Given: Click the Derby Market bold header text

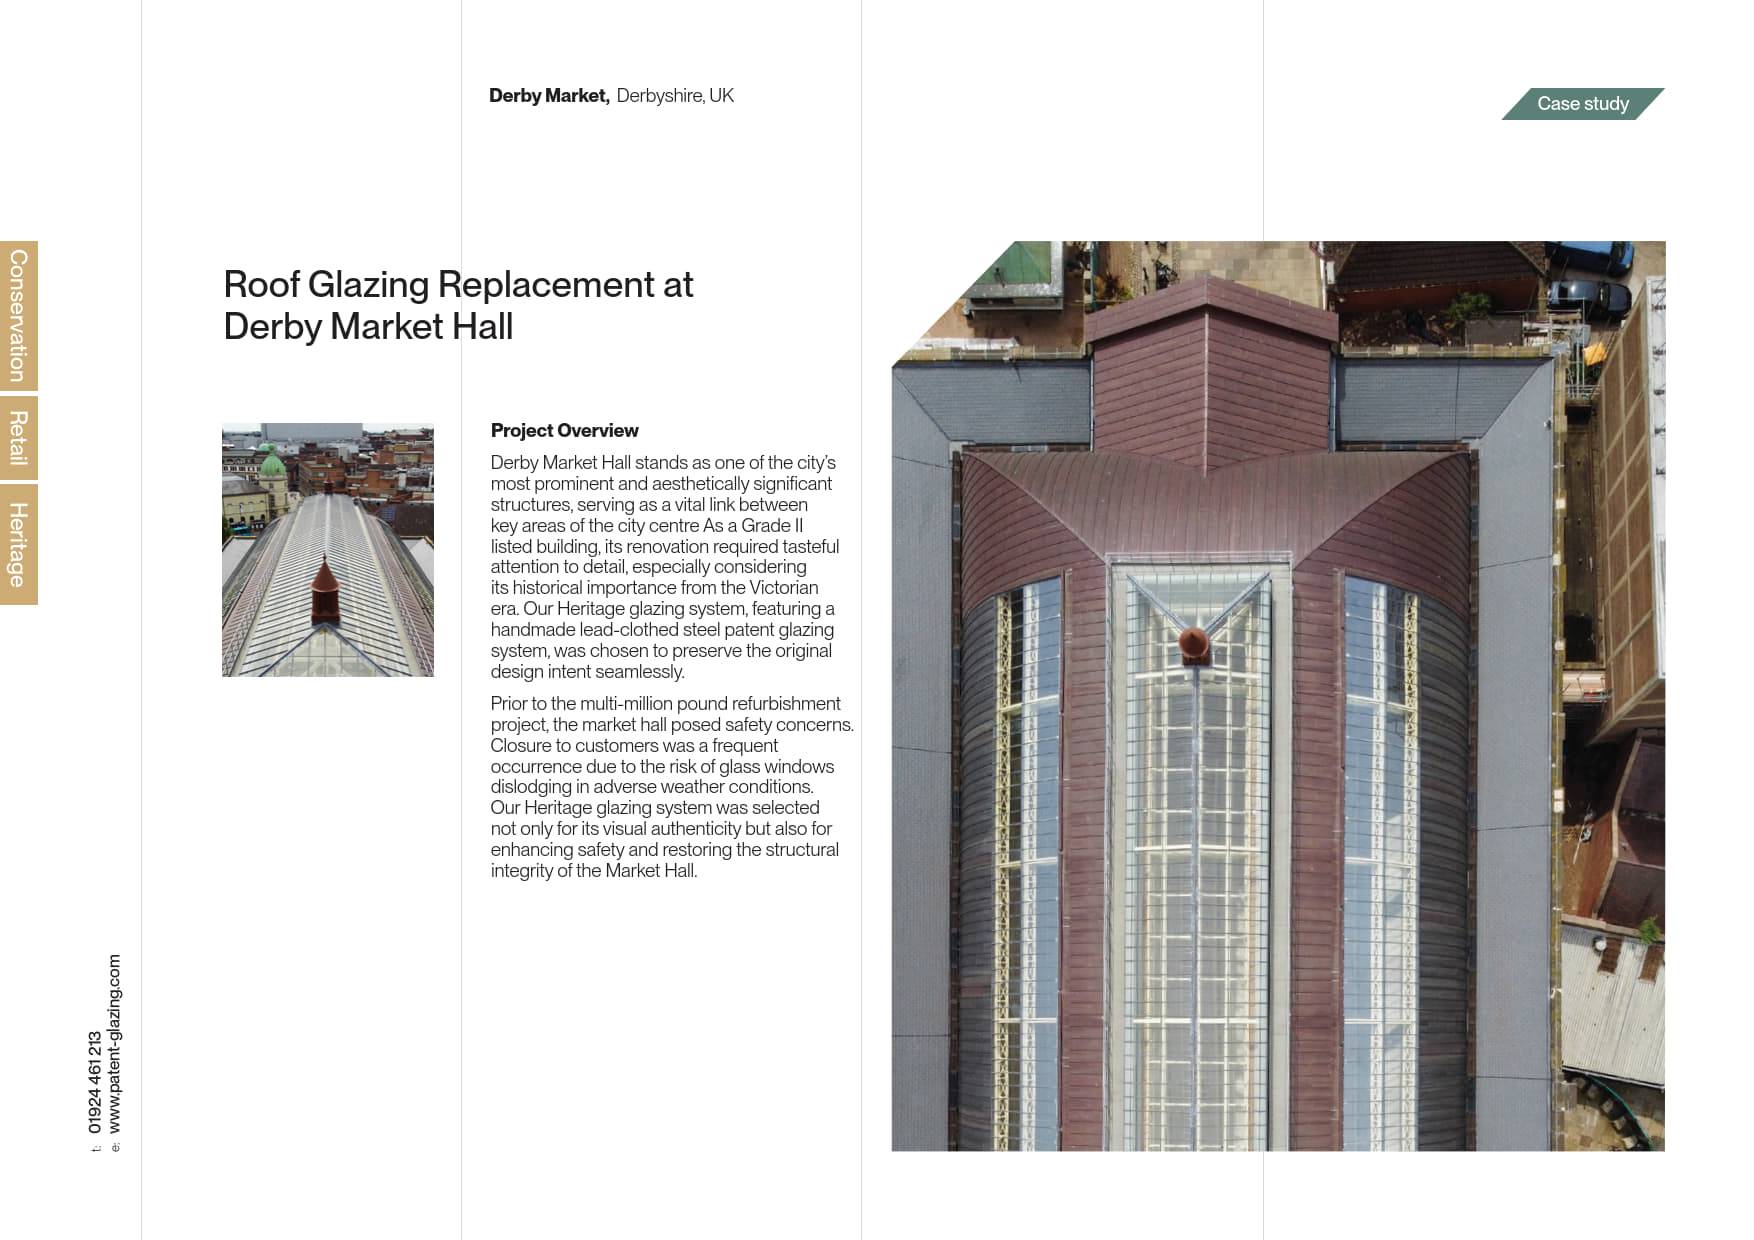Looking at the screenshot, I should [x=548, y=96].
